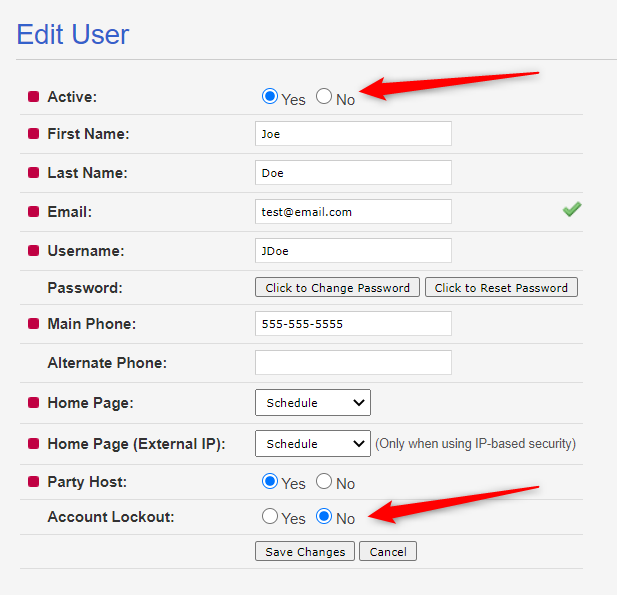
Task: Click the required marker beside Email
Action: pyautogui.click(x=33, y=211)
